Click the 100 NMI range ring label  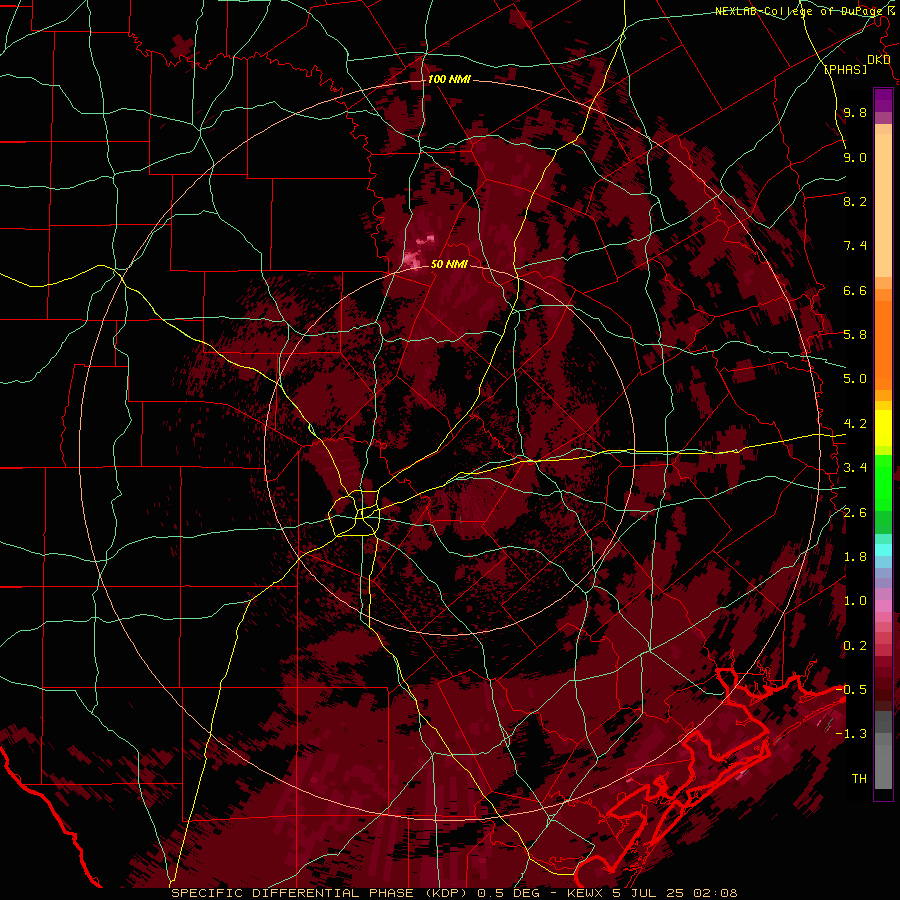449,79
